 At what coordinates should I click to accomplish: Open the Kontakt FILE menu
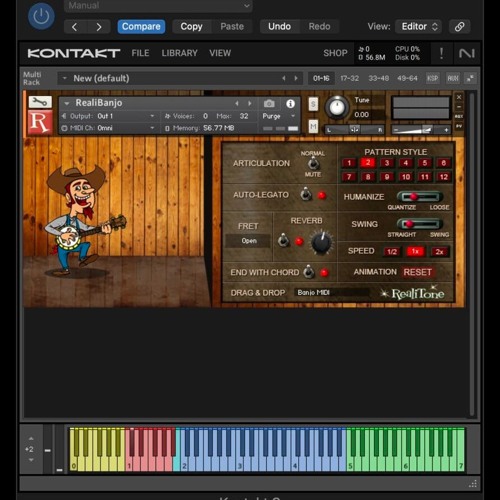[140, 53]
